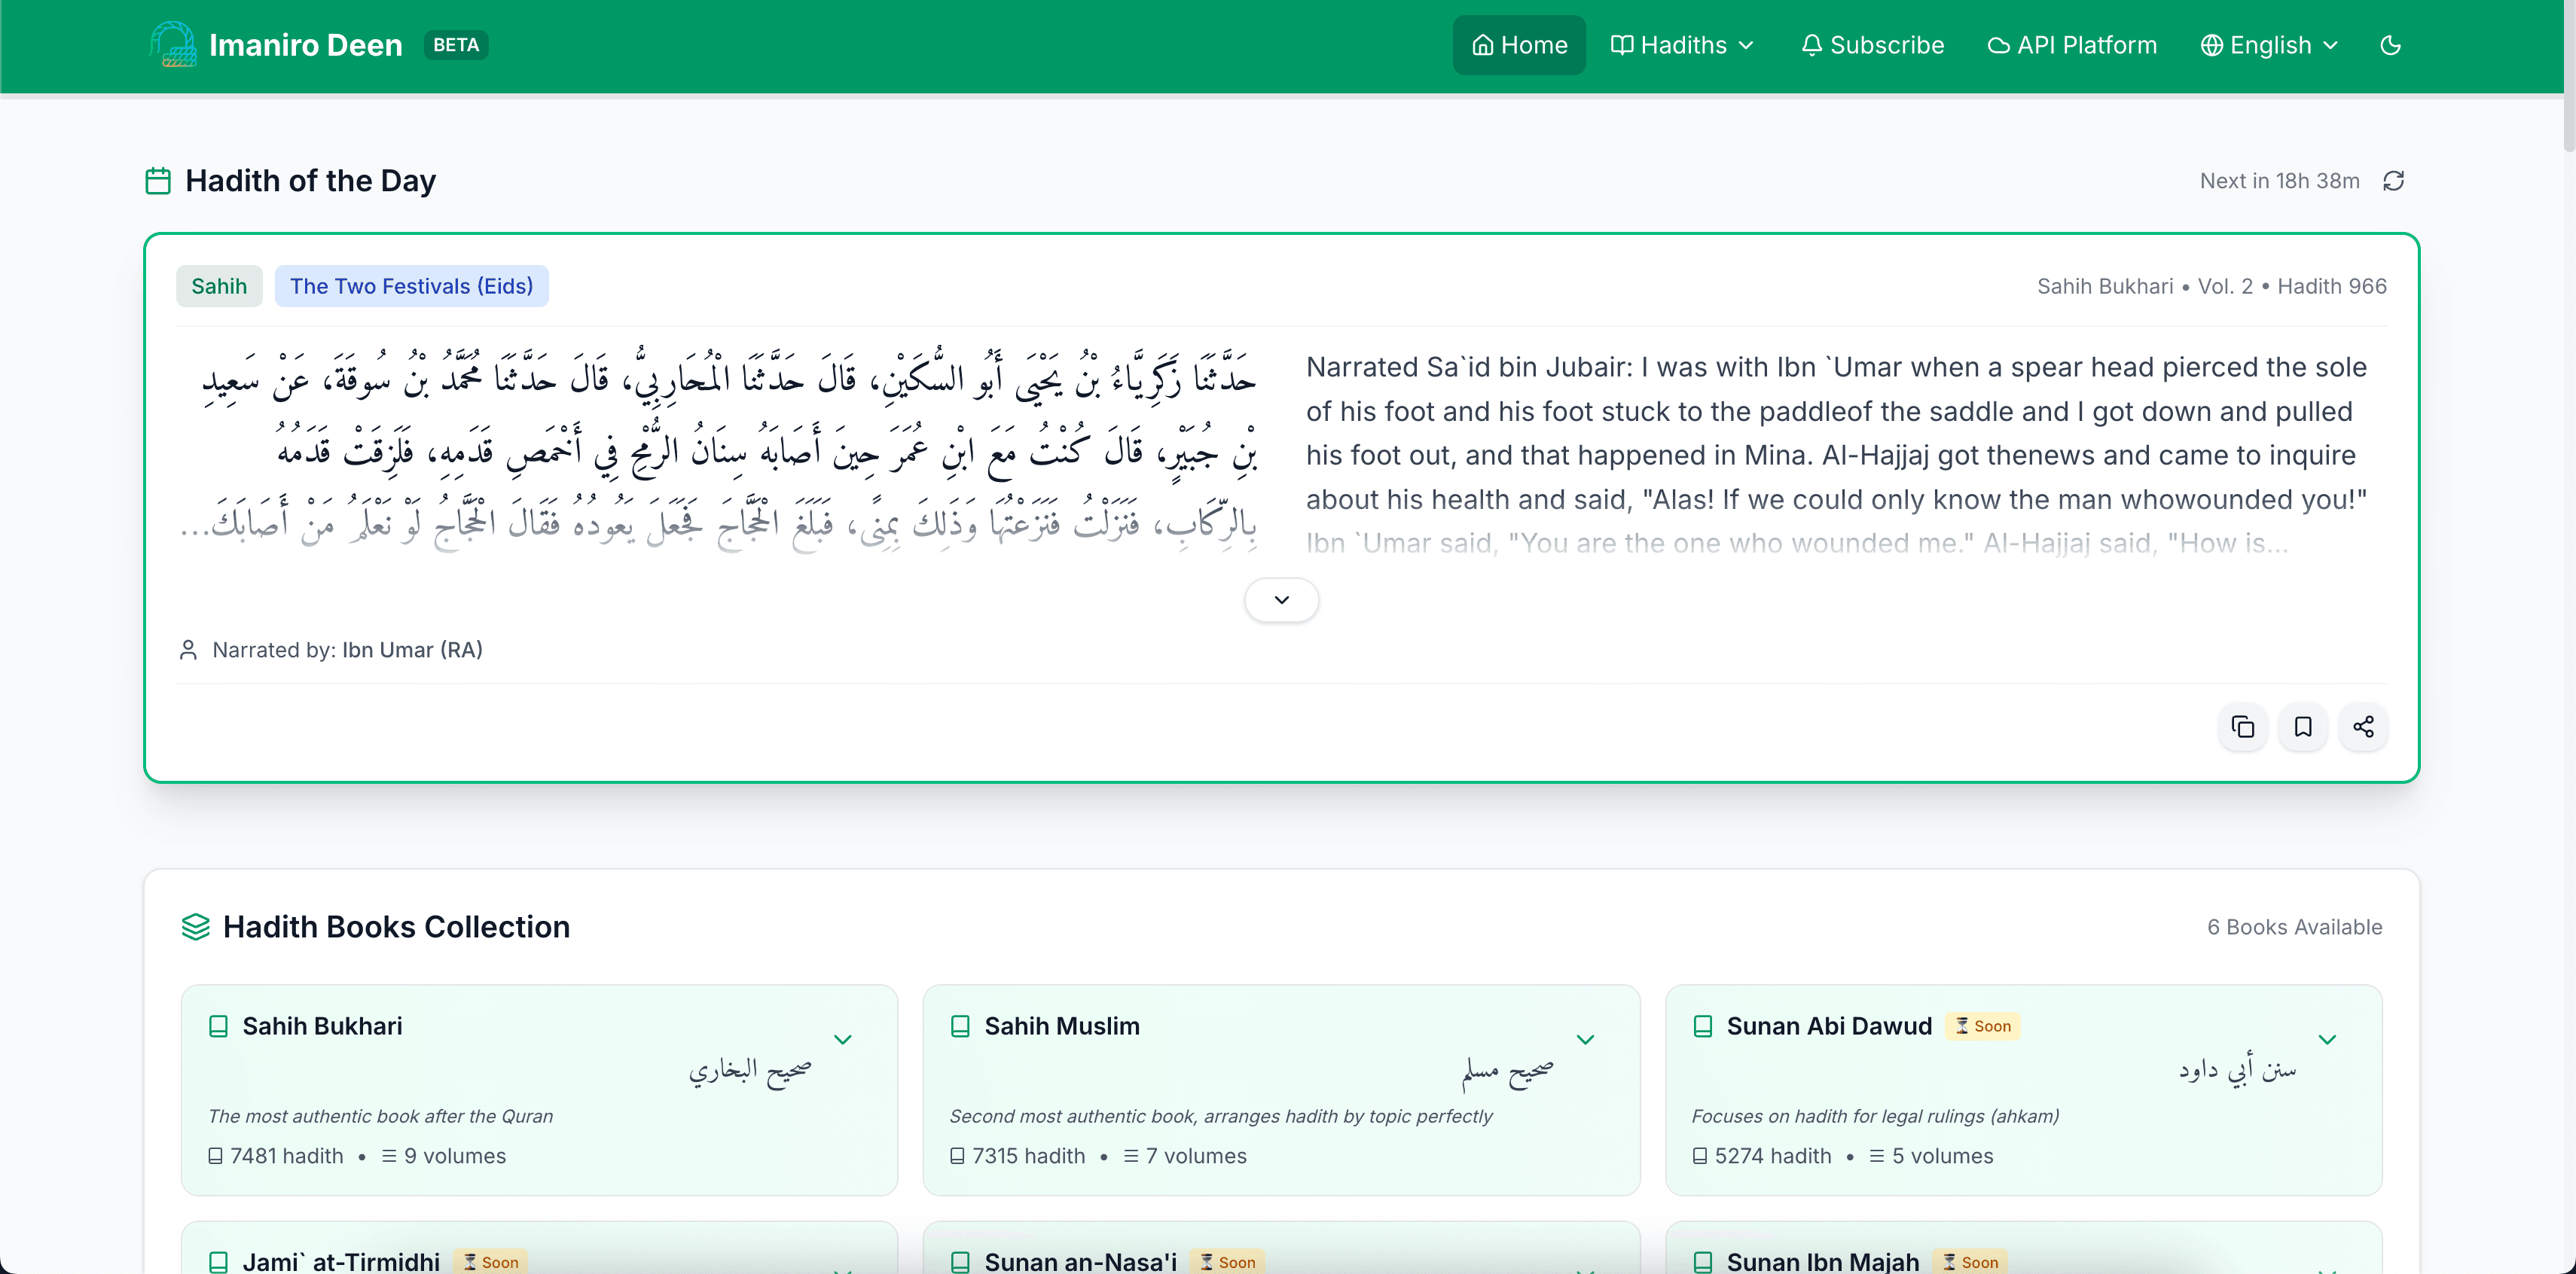Viewport: 2576px width, 1274px height.
Task: Click The Two Festivals (Eids) tag
Action: 411,286
